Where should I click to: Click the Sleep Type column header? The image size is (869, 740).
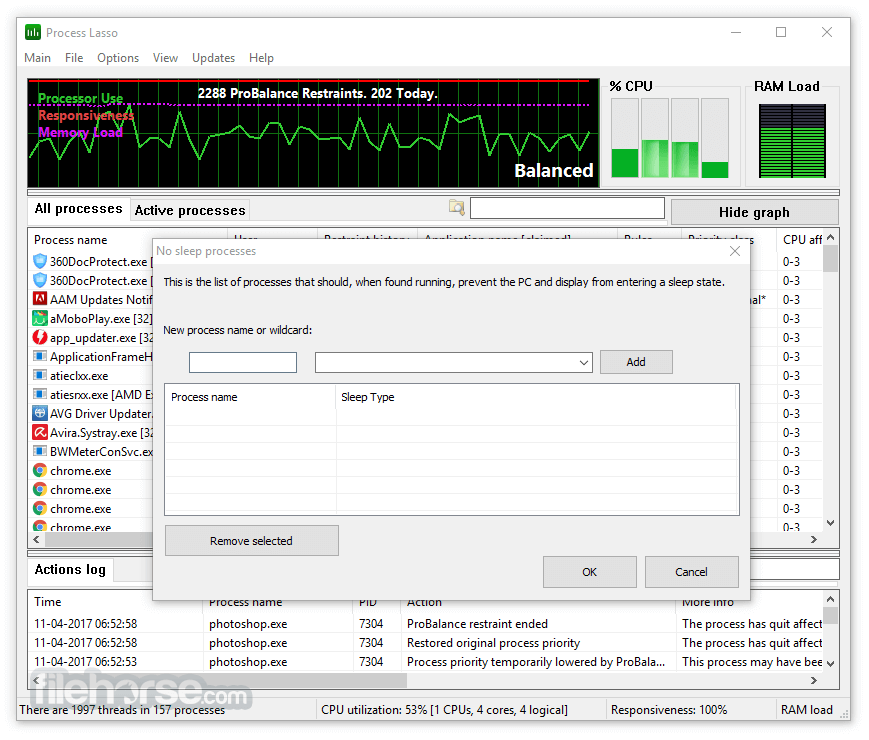(x=536, y=397)
